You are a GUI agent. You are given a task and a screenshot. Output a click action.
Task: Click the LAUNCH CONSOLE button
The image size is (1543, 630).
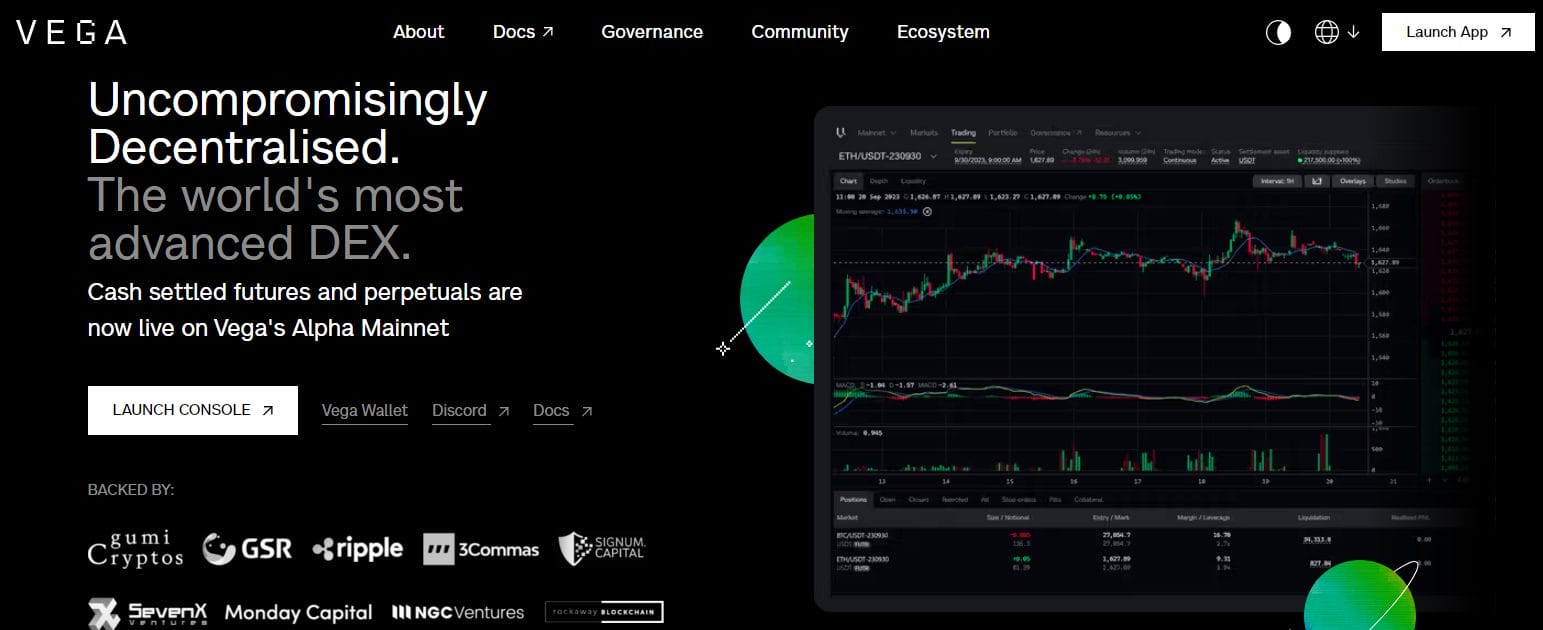[x=192, y=410]
